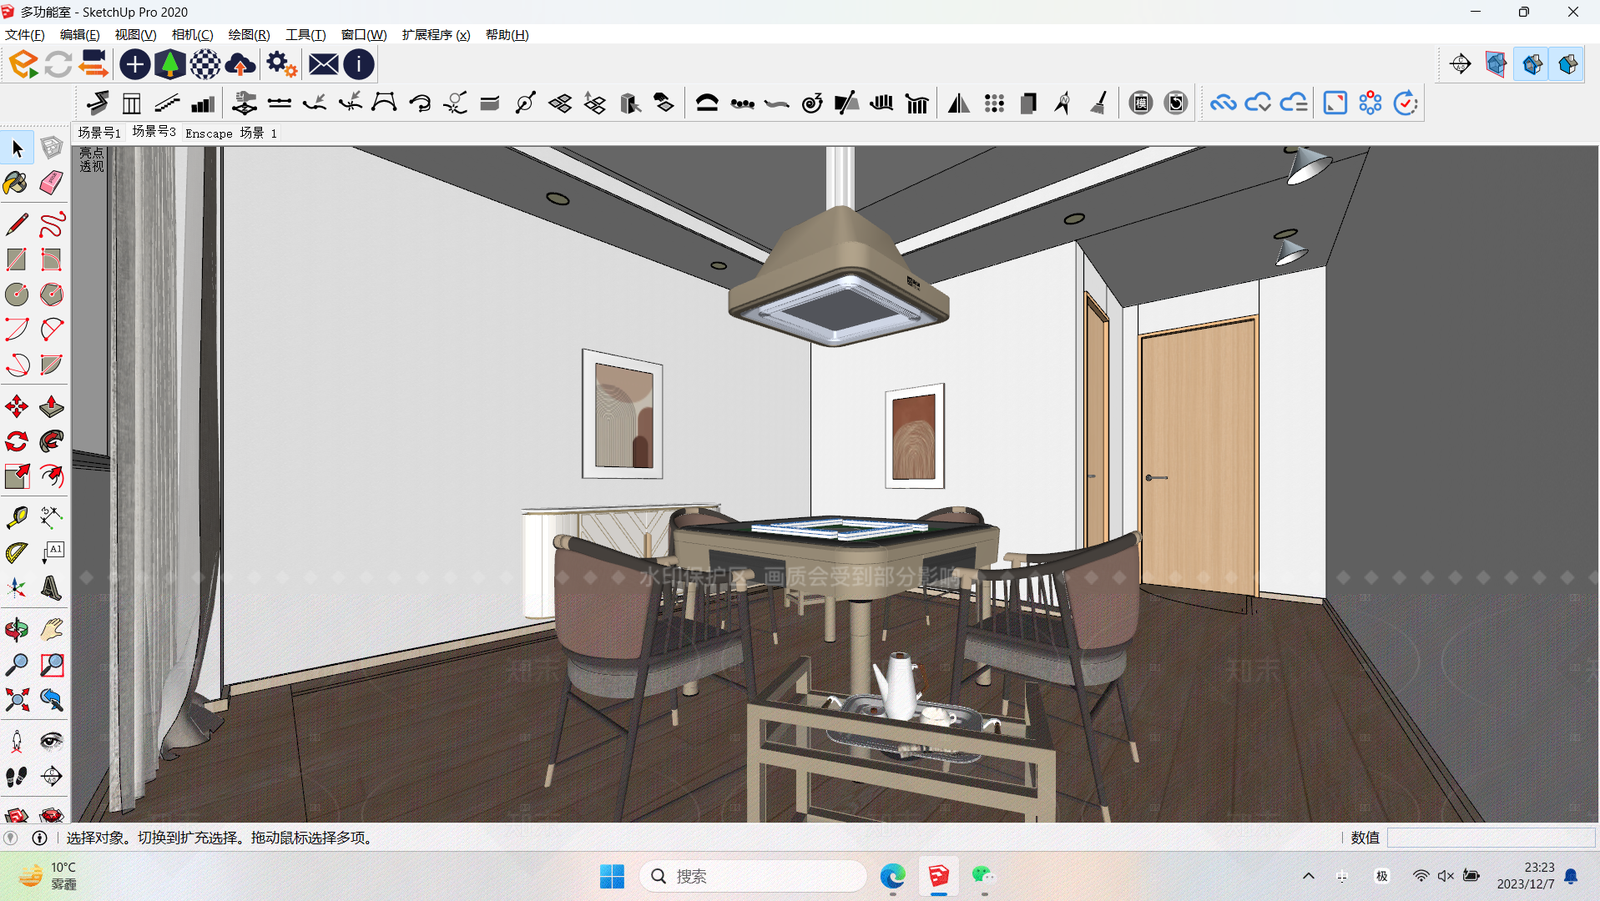Viewport: 1600px width, 901px height.
Task: Open the 扩展程序(x) menu
Action: click(436, 34)
